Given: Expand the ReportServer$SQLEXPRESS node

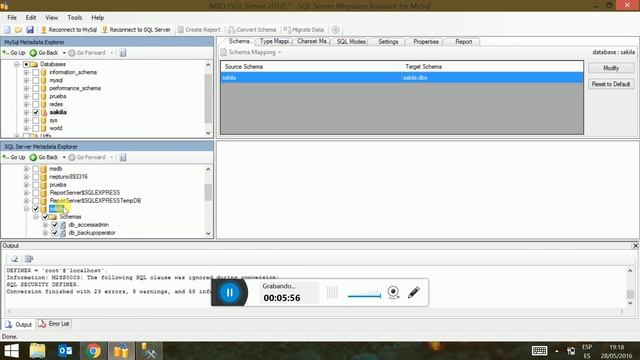Looking at the screenshot, I should (26, 193).
